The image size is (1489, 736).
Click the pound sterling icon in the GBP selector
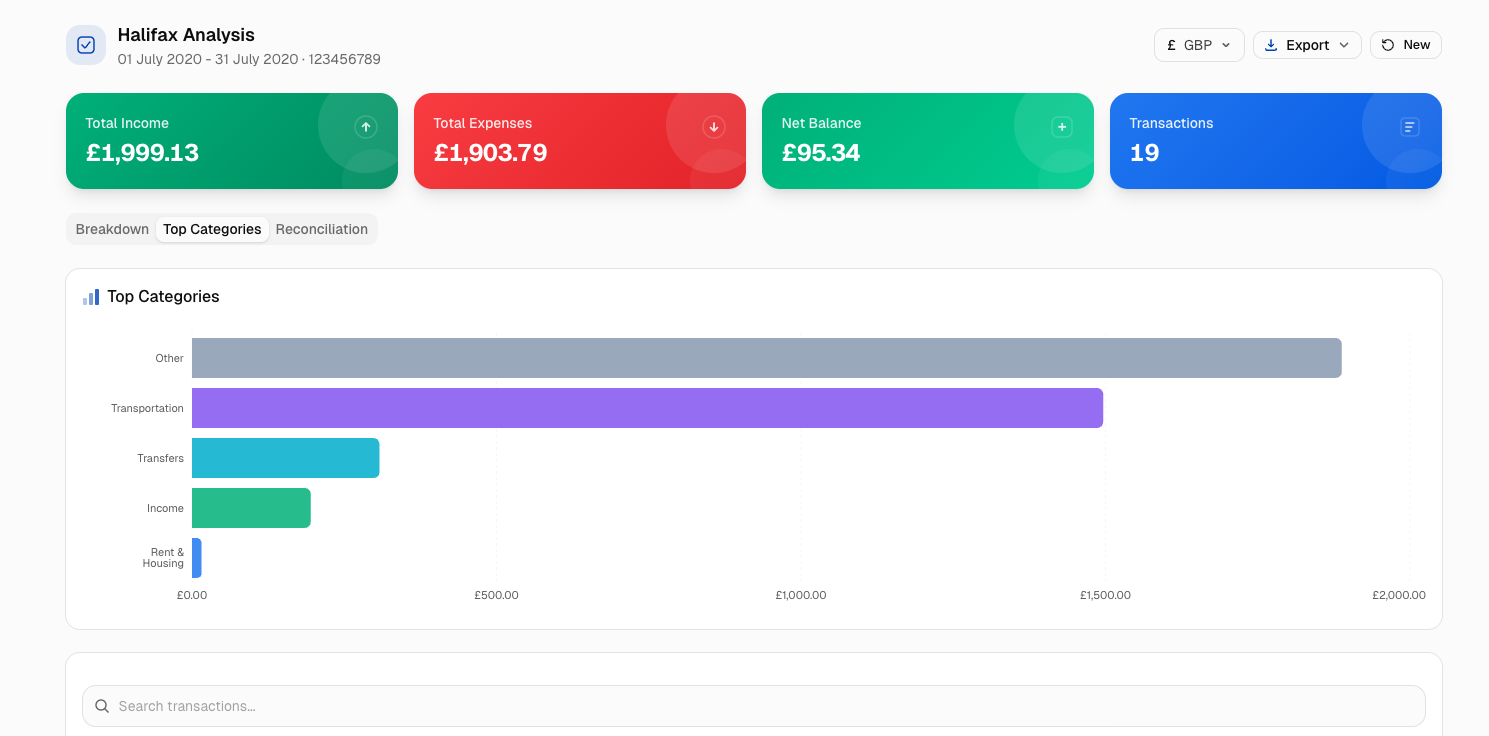pyautogui.click(x=1172, y=45)
